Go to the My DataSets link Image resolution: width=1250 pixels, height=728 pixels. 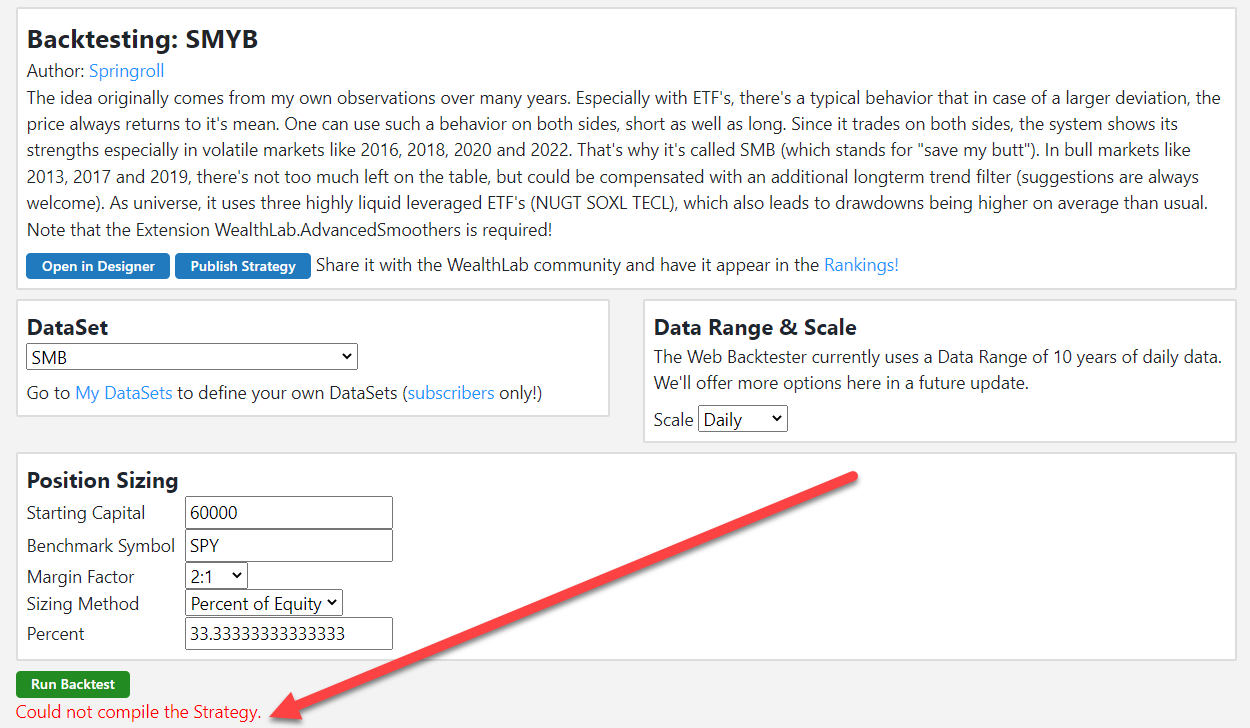click(124, 393)
